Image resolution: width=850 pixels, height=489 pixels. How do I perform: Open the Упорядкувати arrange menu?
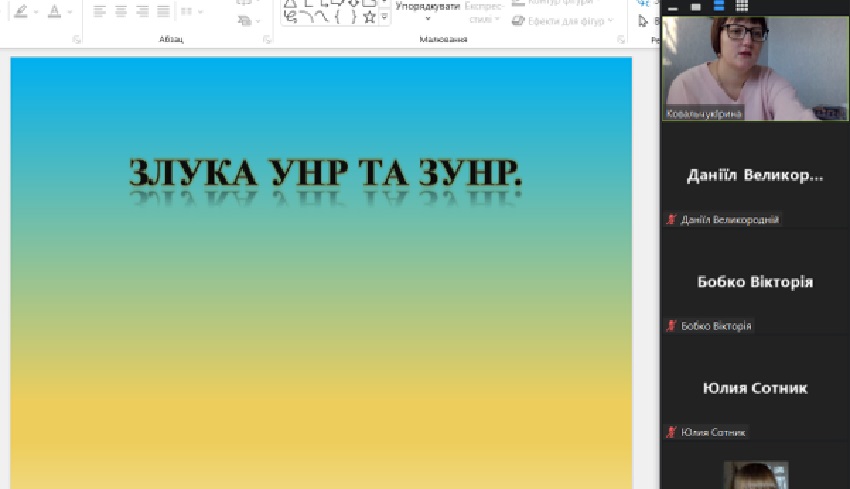coord(428,12)
